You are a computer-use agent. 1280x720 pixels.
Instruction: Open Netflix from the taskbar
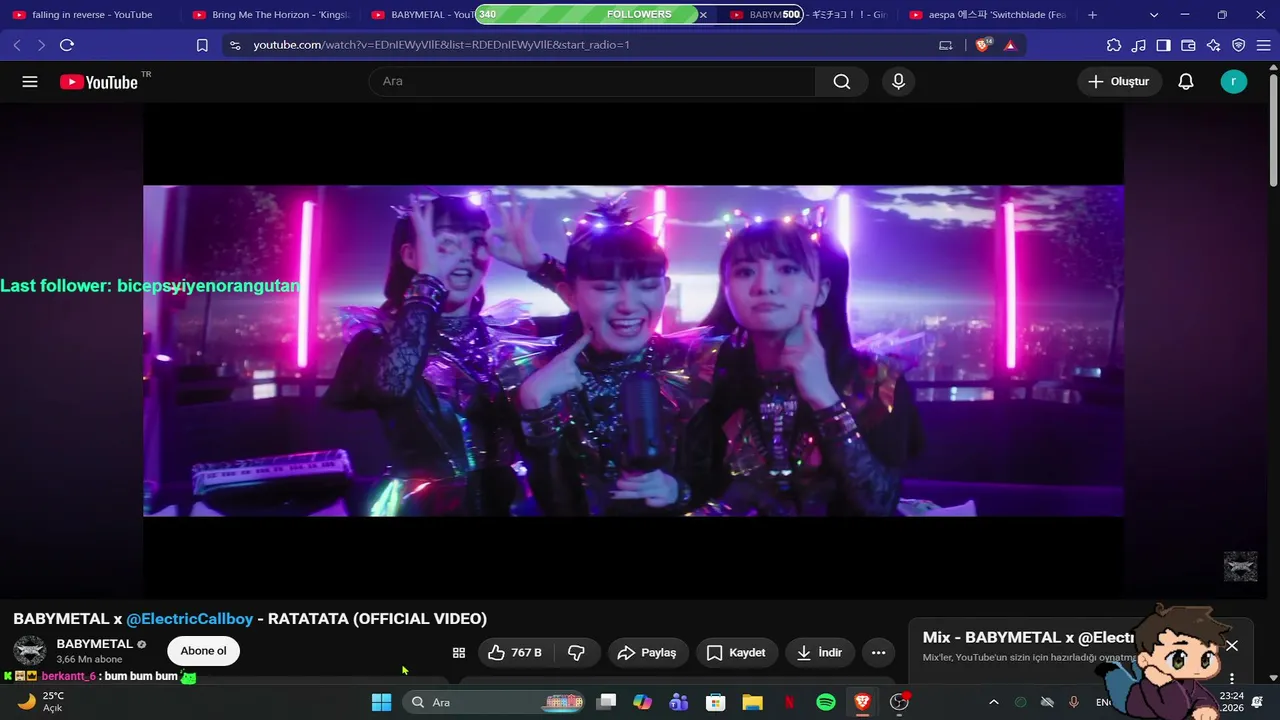point(789,702)
